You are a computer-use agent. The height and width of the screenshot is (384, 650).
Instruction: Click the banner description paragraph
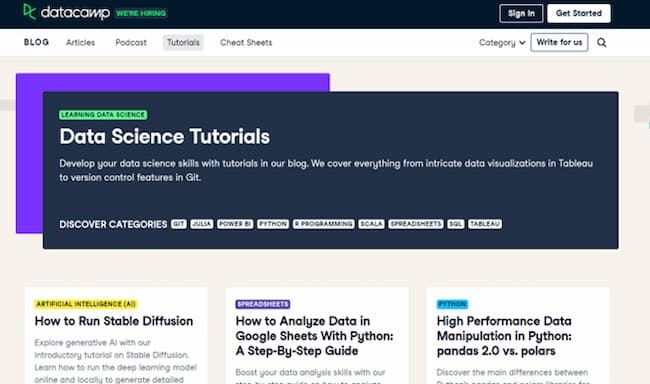click(x=326, y=170)
